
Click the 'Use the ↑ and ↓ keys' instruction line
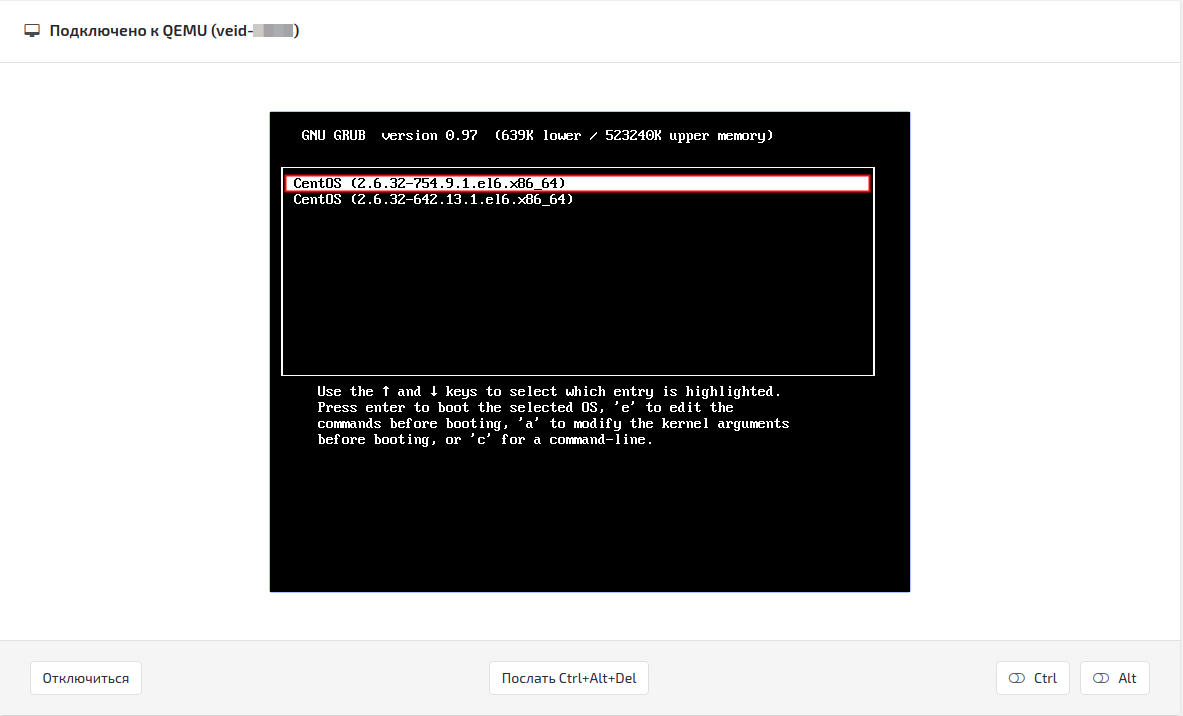[549, 392]
